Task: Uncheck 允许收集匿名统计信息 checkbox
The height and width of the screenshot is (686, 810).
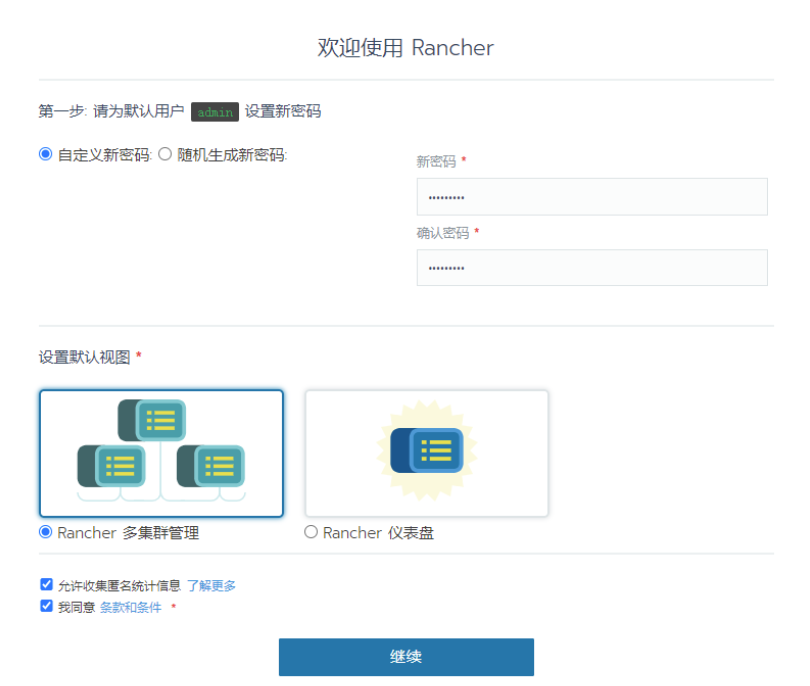Action: pos(46,584)
